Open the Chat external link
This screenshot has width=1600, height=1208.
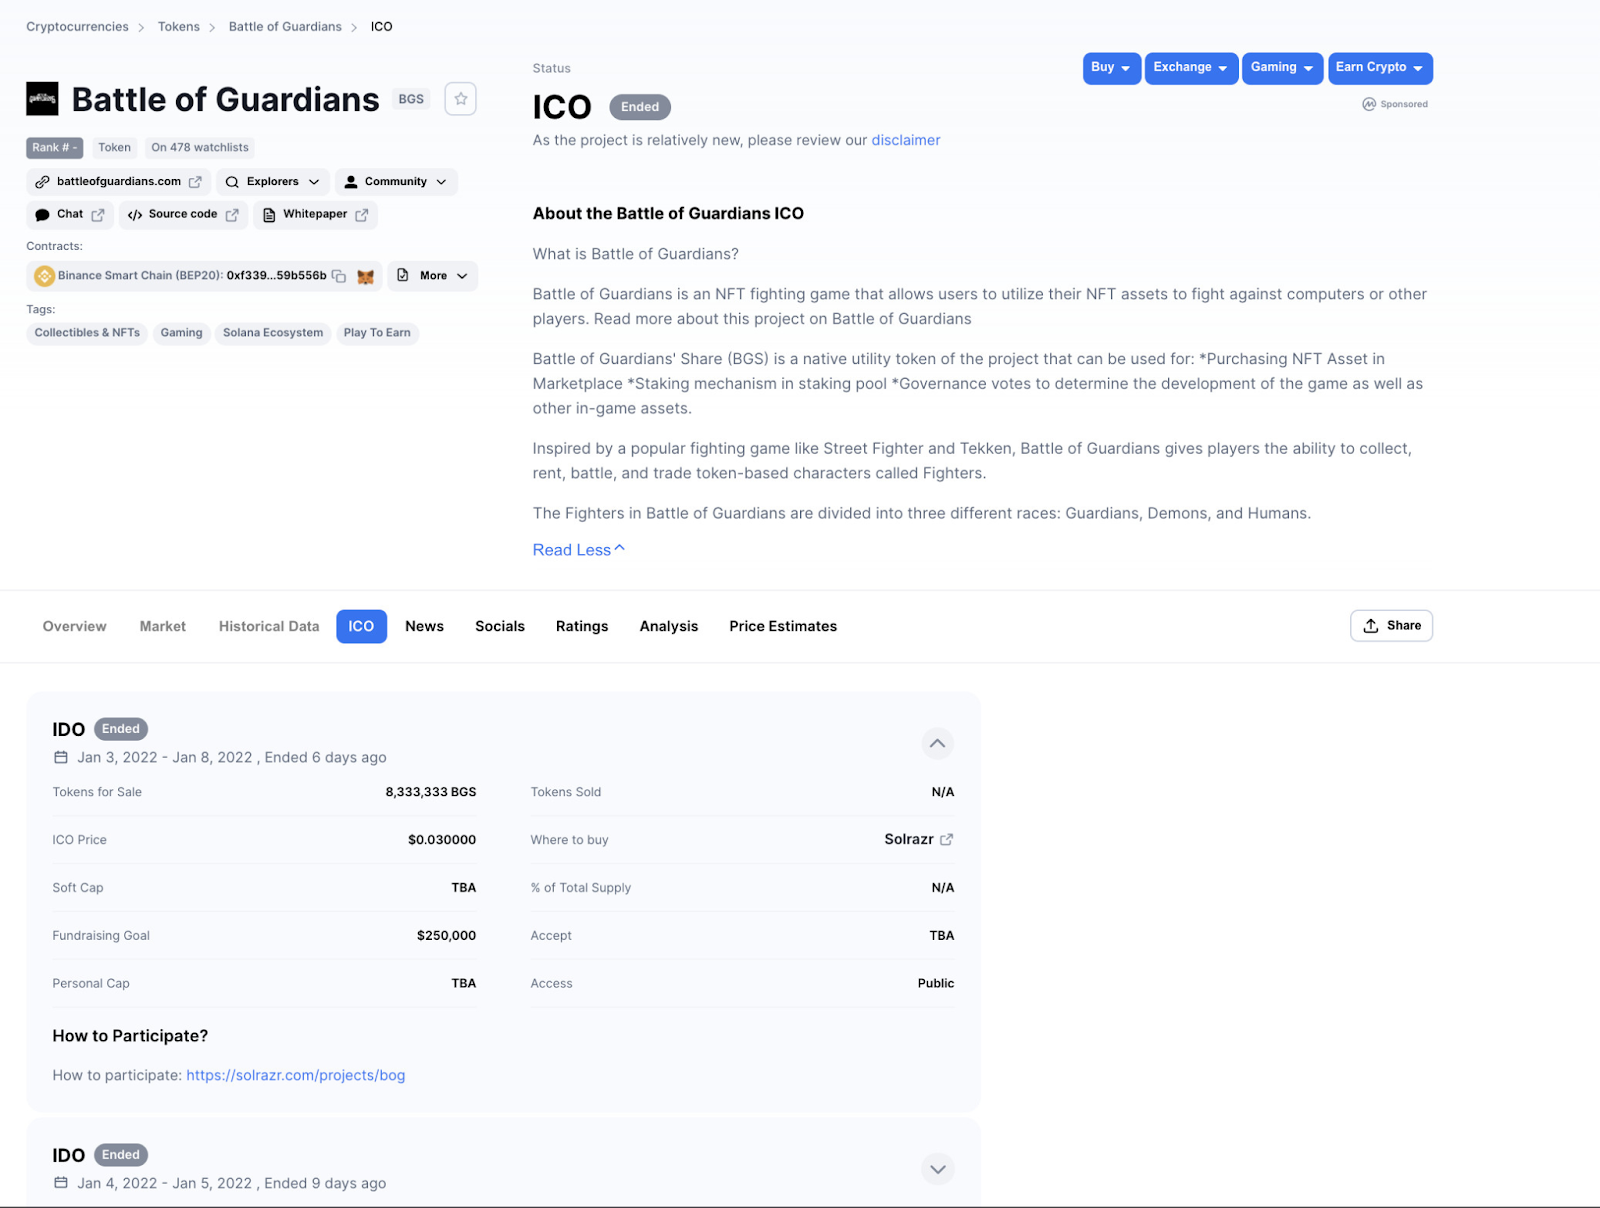point(70,214)
